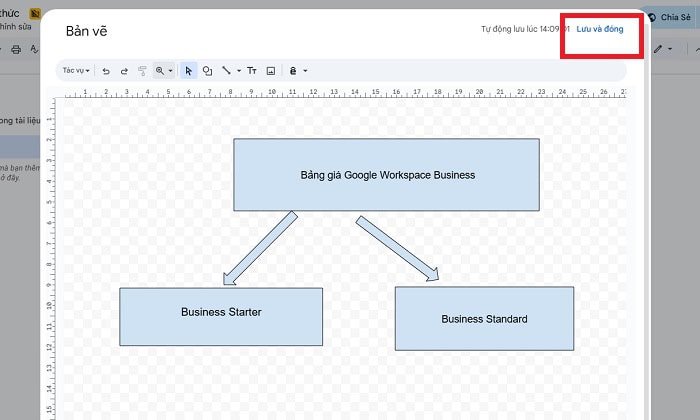Image resolution: width=700 pixels, height=420 pixels.
Task: Click the Redo arrow in drawing toolbar
Action: click(x=124, y=71)
